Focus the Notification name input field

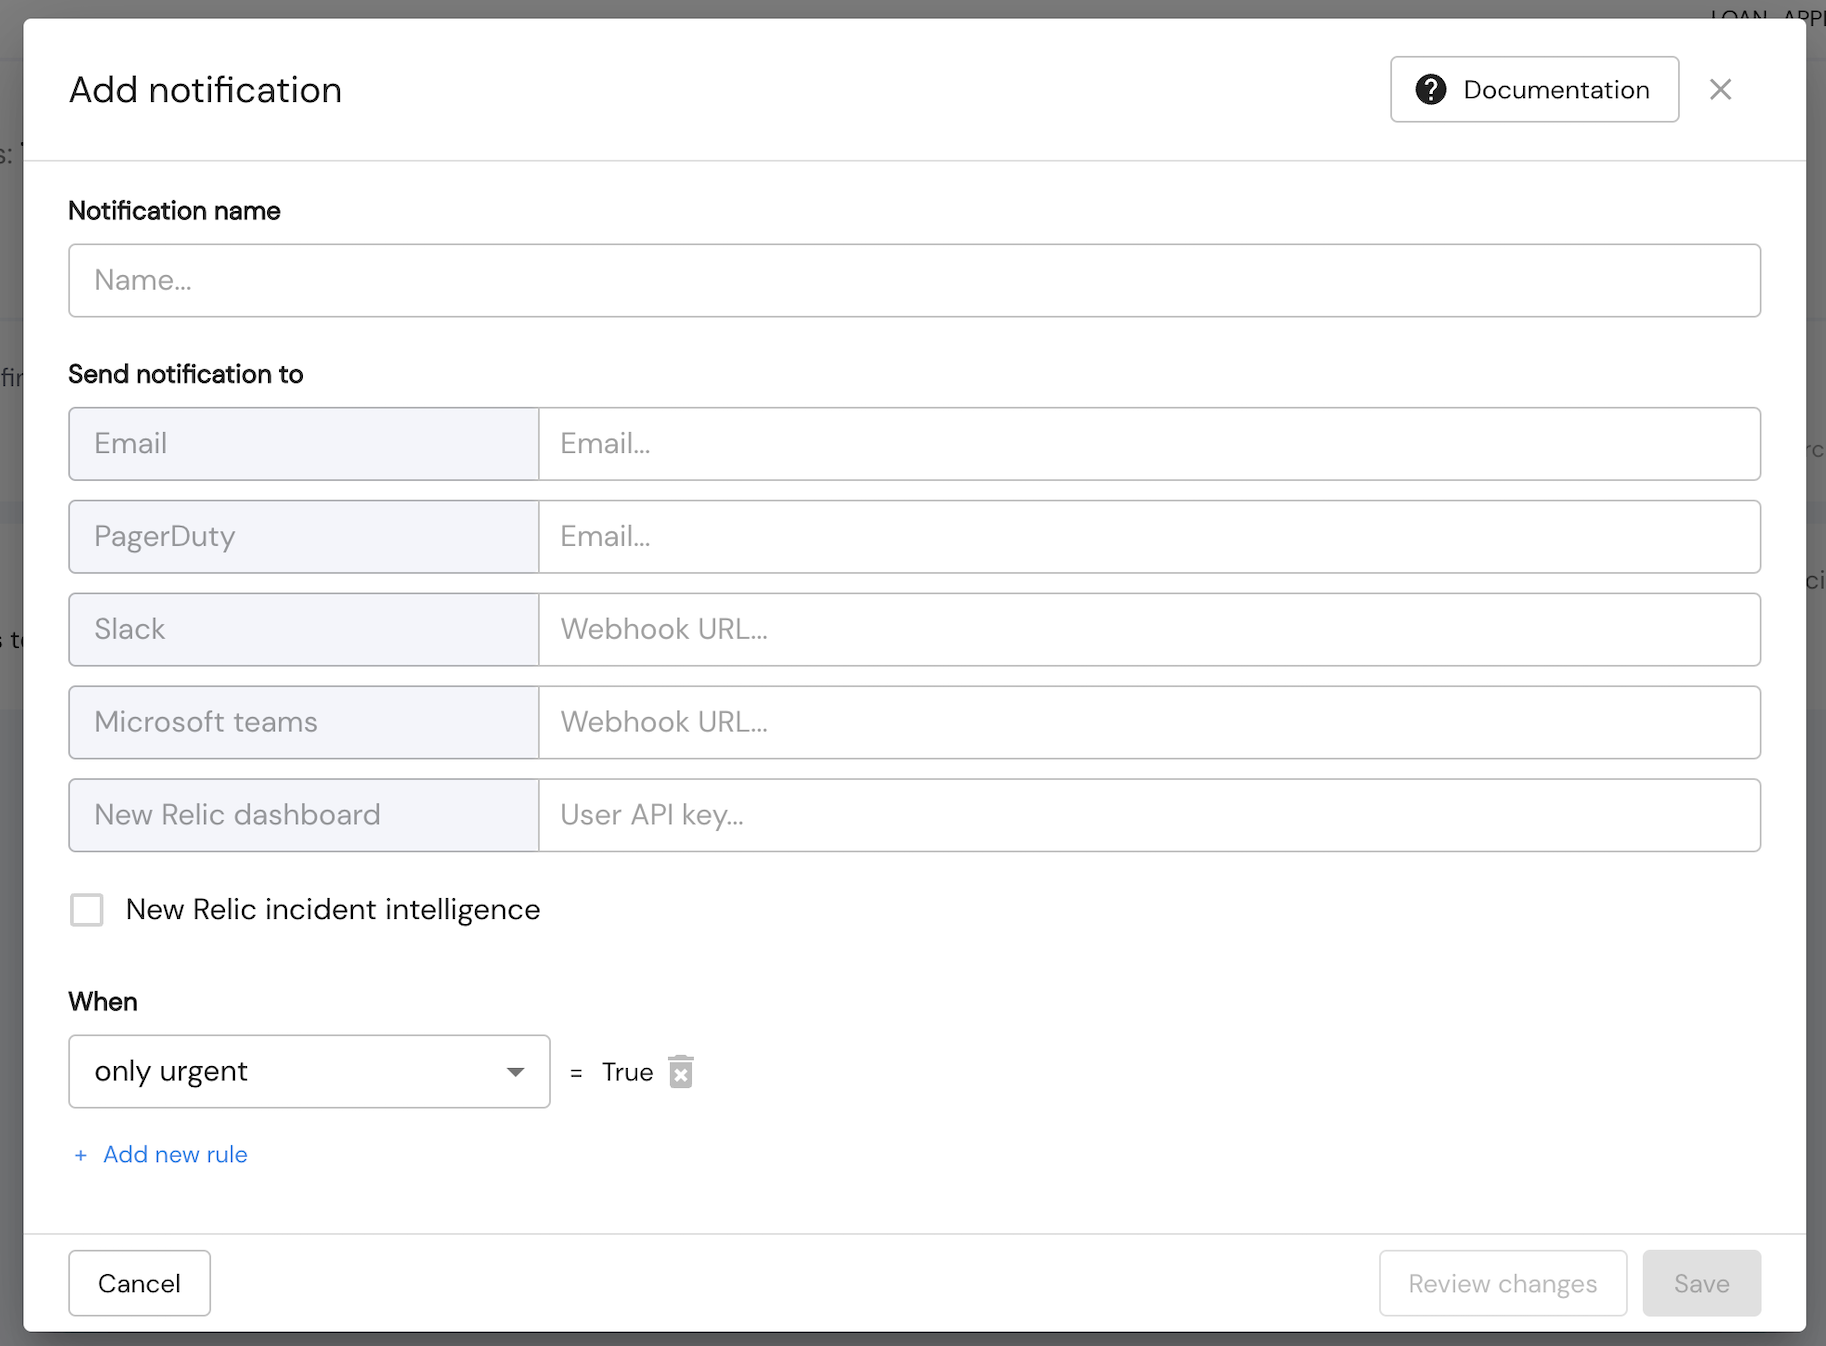pyautogui.click(x=914, y=281)
